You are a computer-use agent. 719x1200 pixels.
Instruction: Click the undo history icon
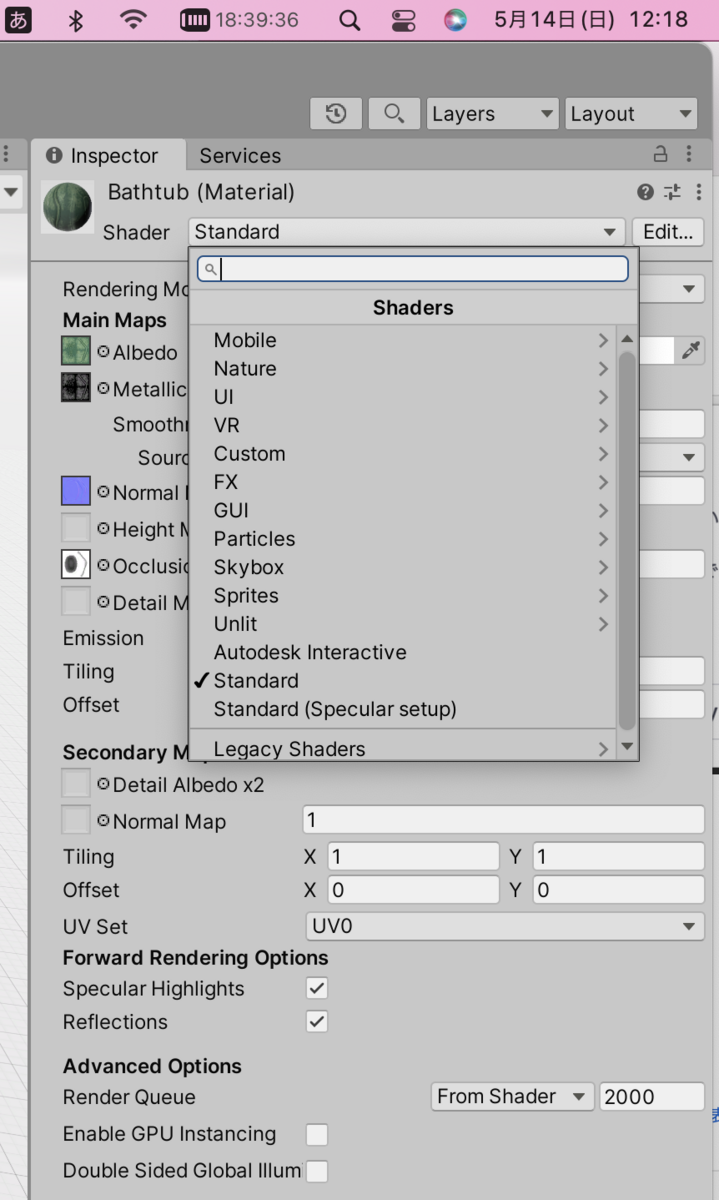point(336,114)
